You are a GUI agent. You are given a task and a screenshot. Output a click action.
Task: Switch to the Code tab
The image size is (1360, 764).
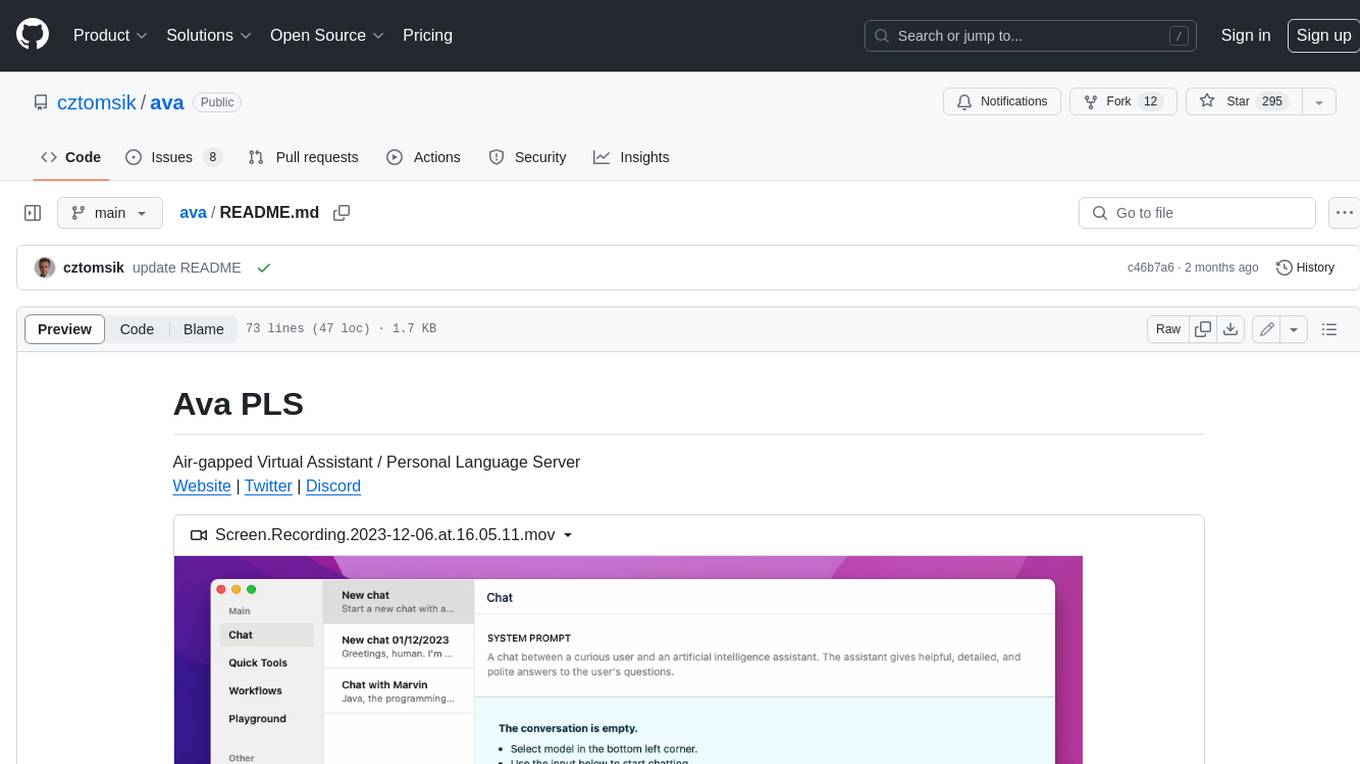coord(71,157)
